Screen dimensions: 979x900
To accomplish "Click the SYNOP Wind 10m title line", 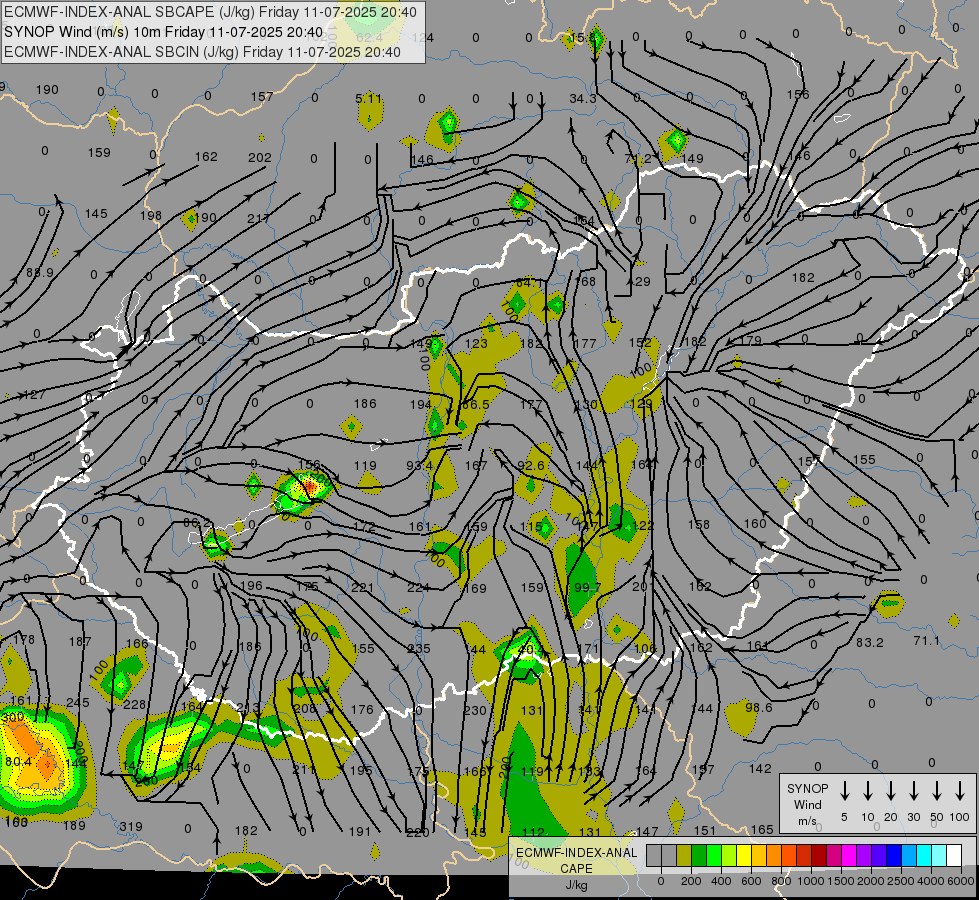I will pyautogui.click(x=164, y=32).
